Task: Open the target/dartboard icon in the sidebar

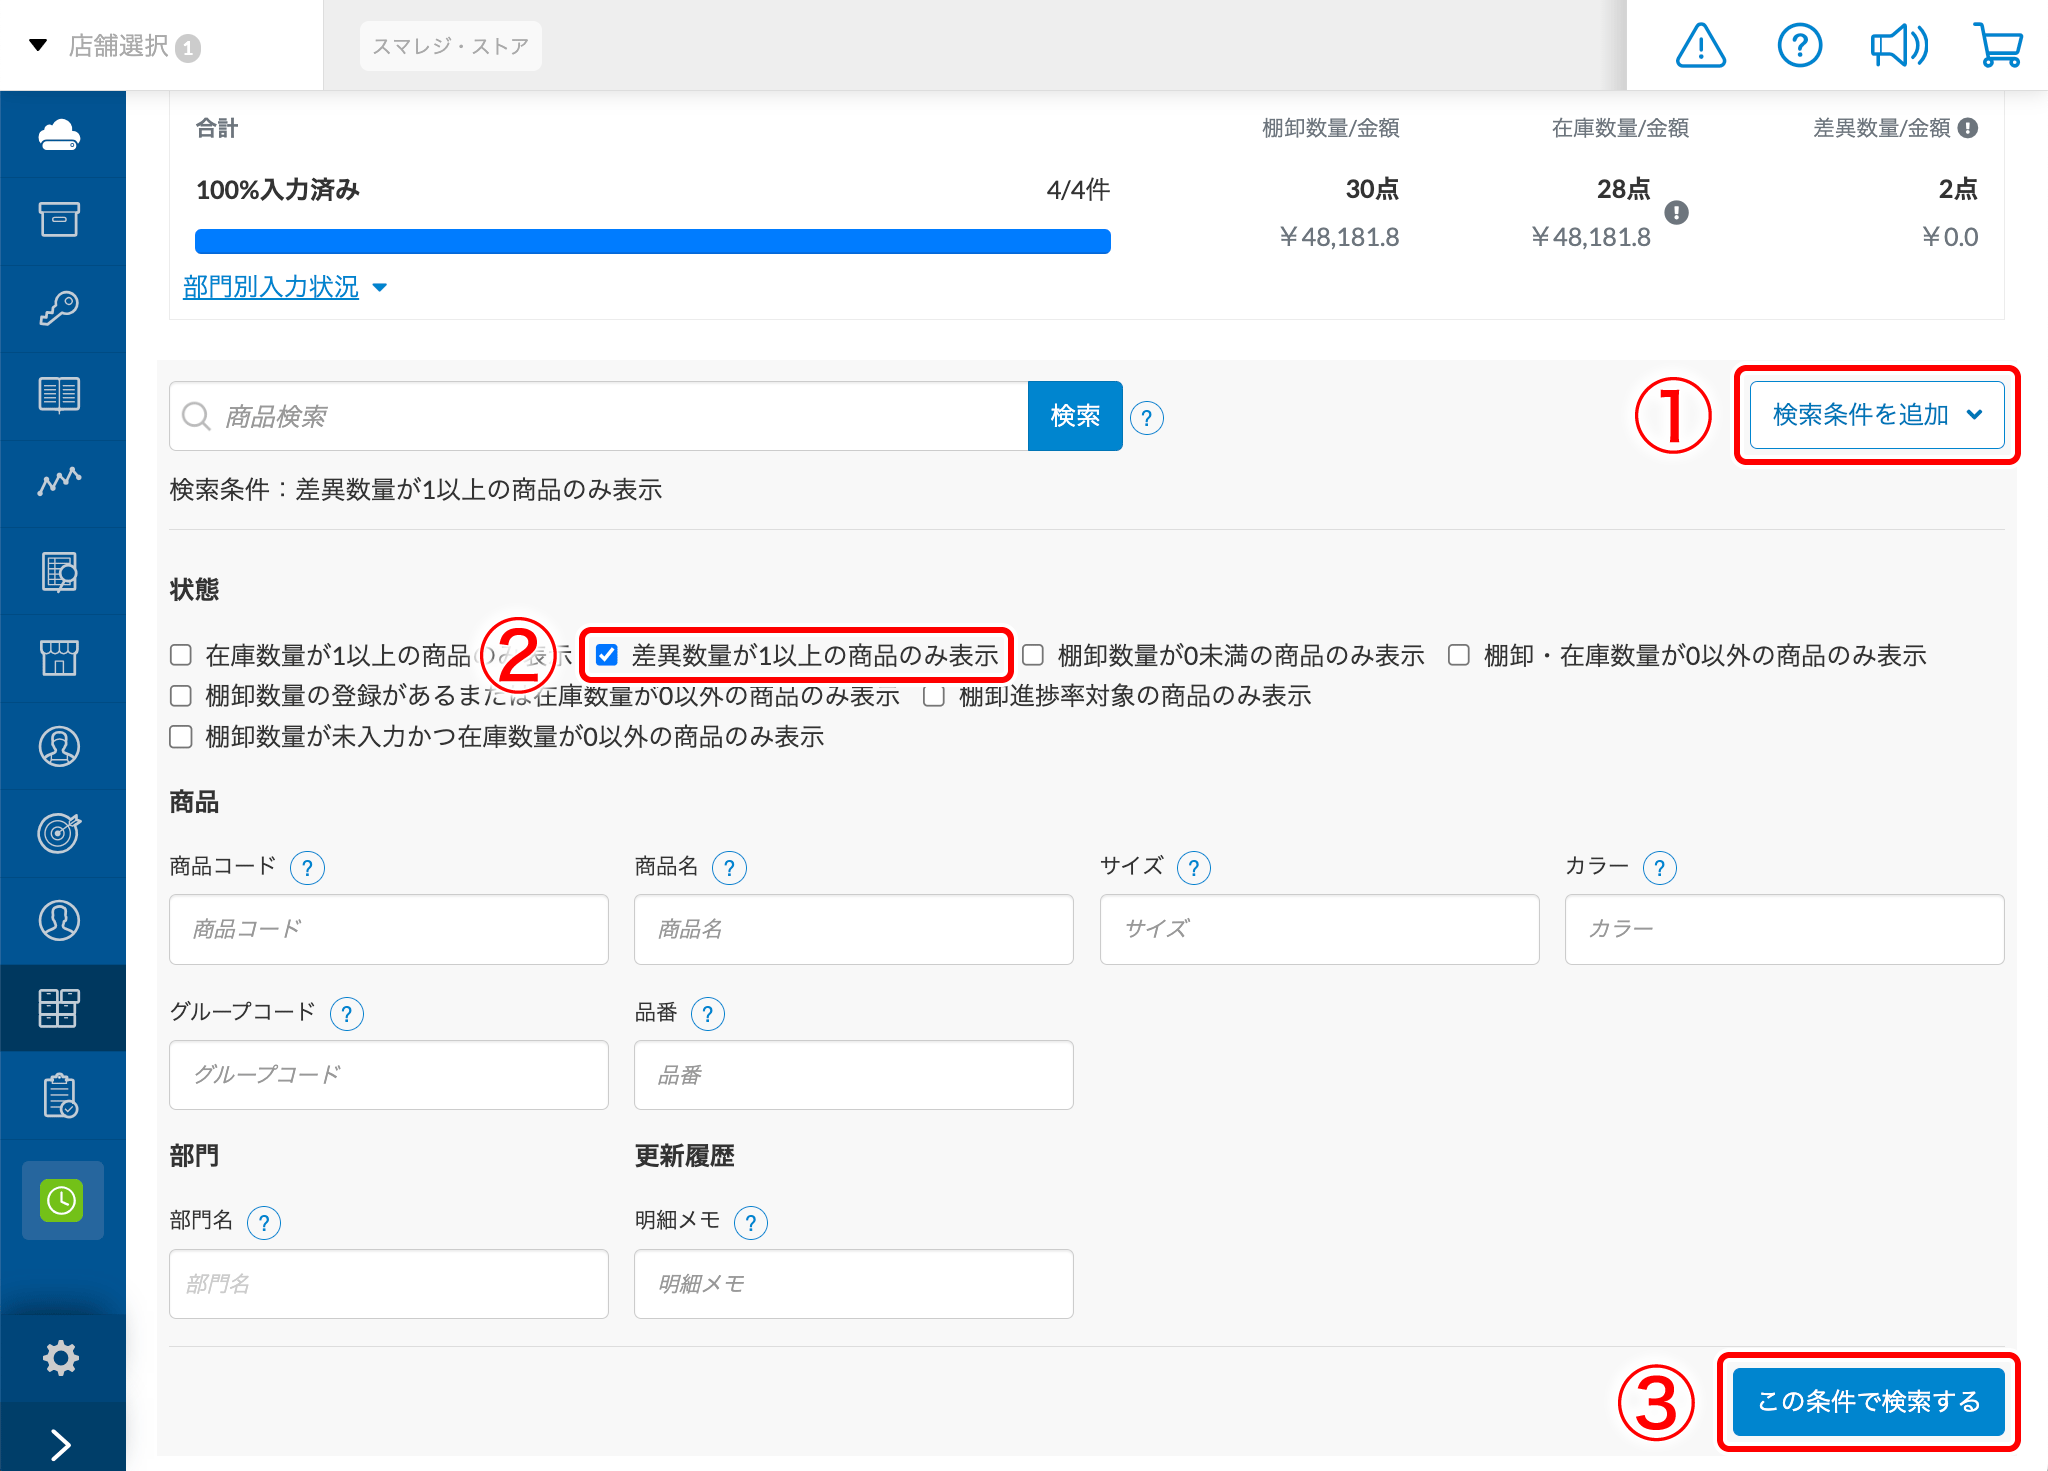Action: (x=61, y=833)
